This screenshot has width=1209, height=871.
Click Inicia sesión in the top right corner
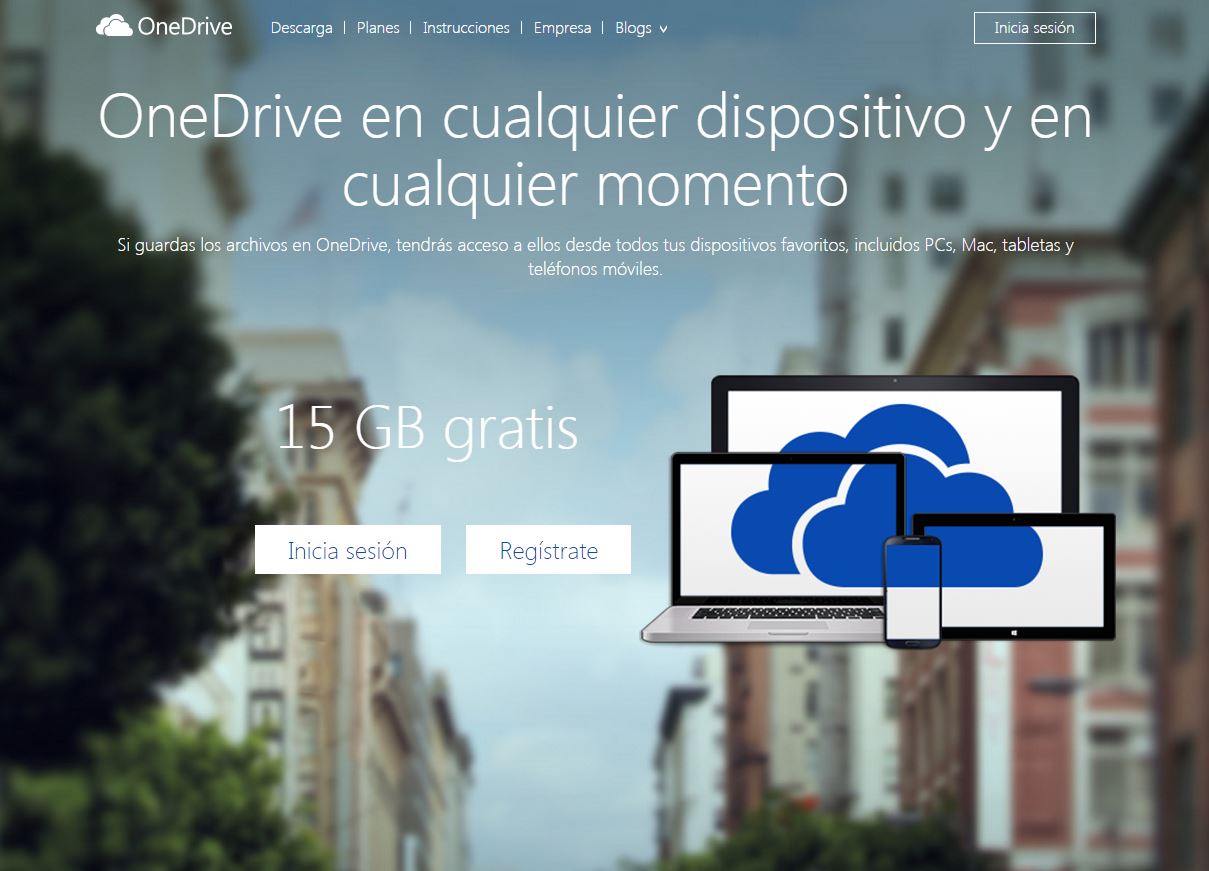(1035, 28)
